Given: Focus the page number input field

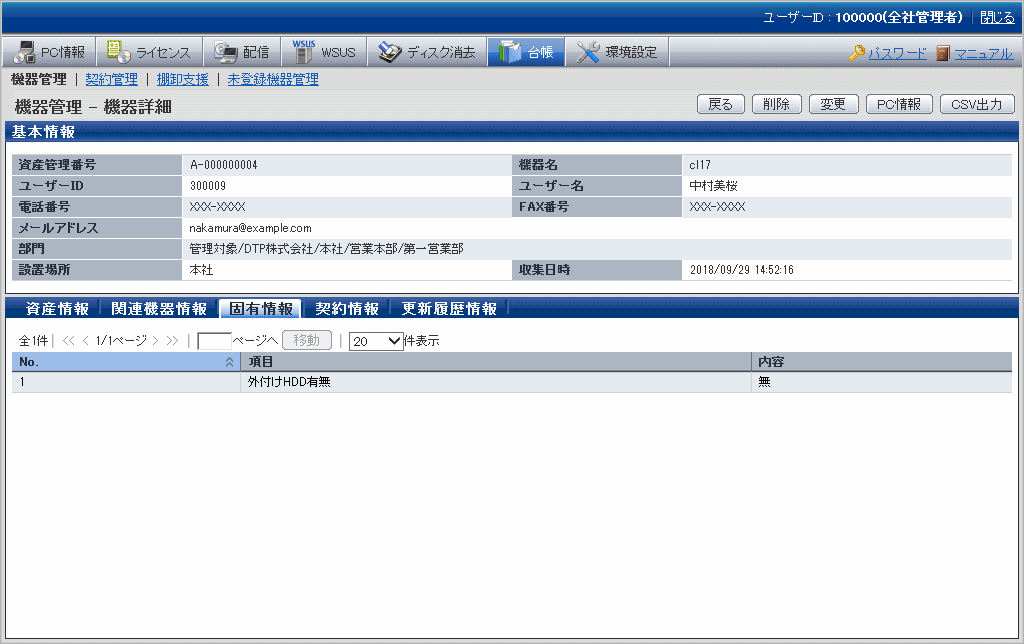Looking at the screenshot, I should coord(214,341).
